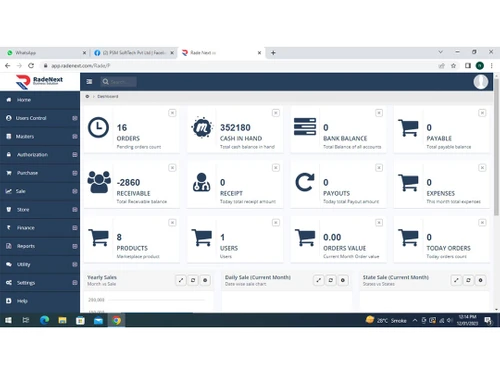Image resolution: width=500 pixels, height=375 pixels.
Task: Click the cart icon on Expenses card
Action: [x=408, y=183]
